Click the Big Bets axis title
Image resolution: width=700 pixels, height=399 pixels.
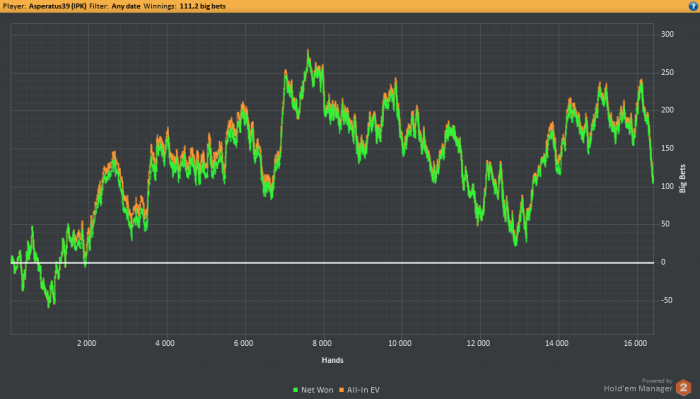click(x=682, y=179)
